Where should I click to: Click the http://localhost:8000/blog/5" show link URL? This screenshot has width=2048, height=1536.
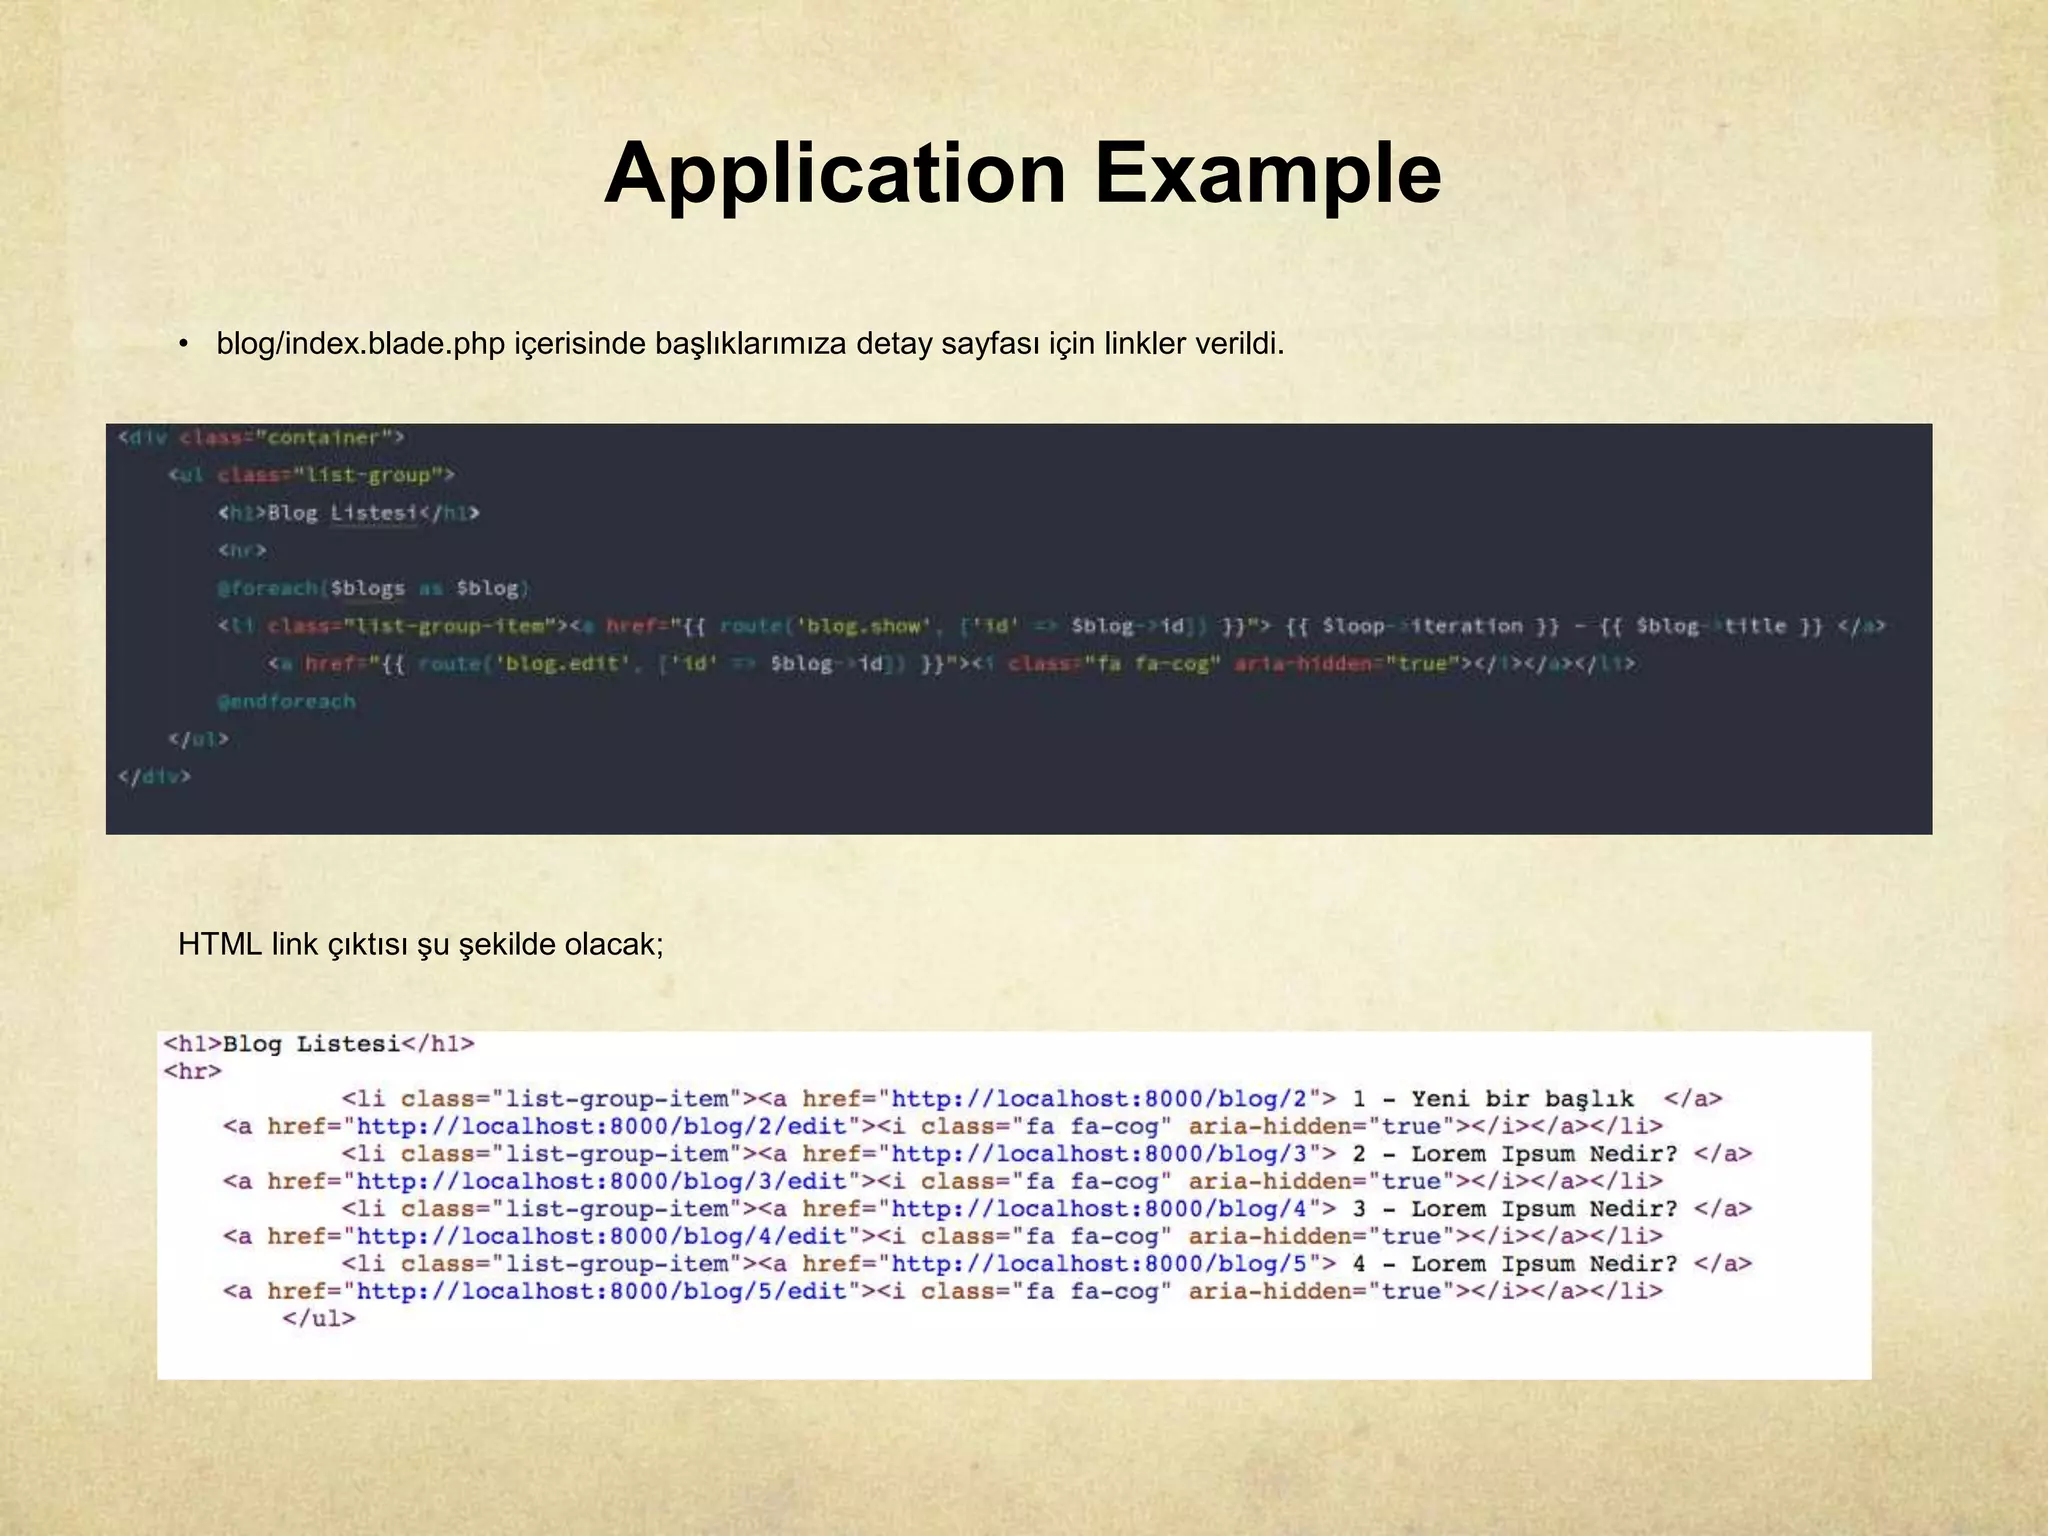(x=1100, y=1264)
